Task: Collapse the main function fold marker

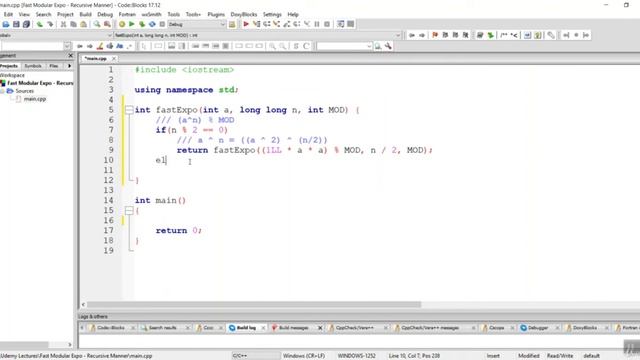Action: (129, 210)
